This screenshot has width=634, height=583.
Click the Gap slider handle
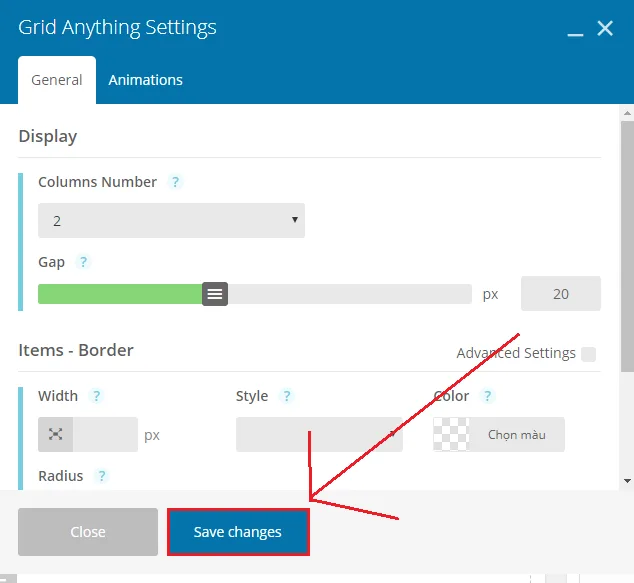pyautogui.click(x=215, y=294)
